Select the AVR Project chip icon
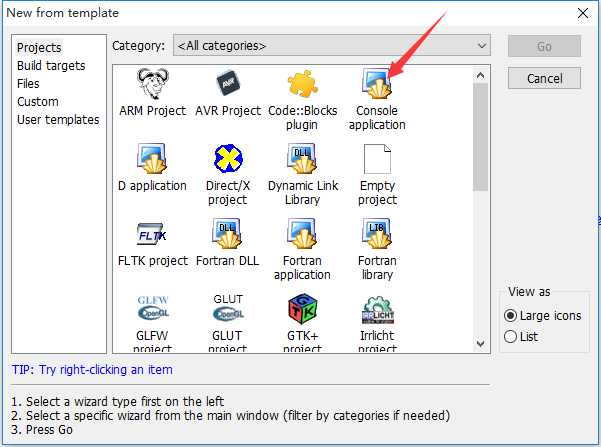Viewport: 601px width, 447px height. coord(228,84)
